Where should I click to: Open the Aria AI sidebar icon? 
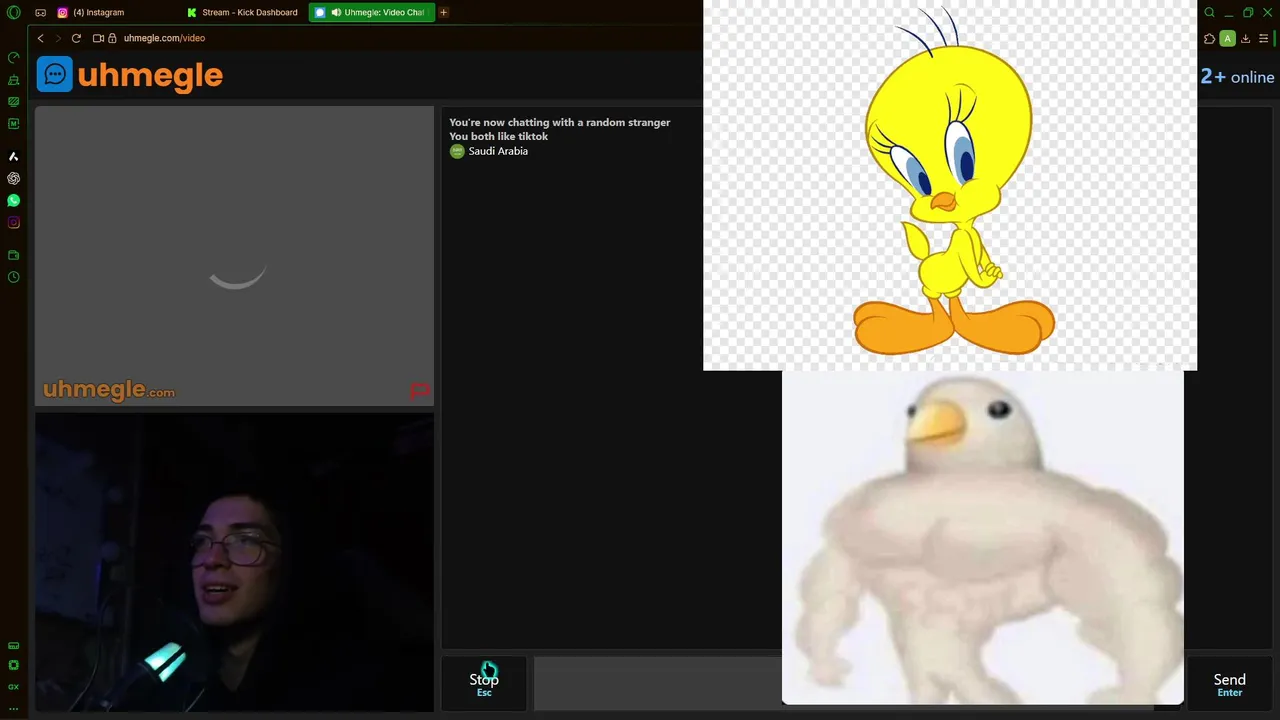click(x=14, y=156)
